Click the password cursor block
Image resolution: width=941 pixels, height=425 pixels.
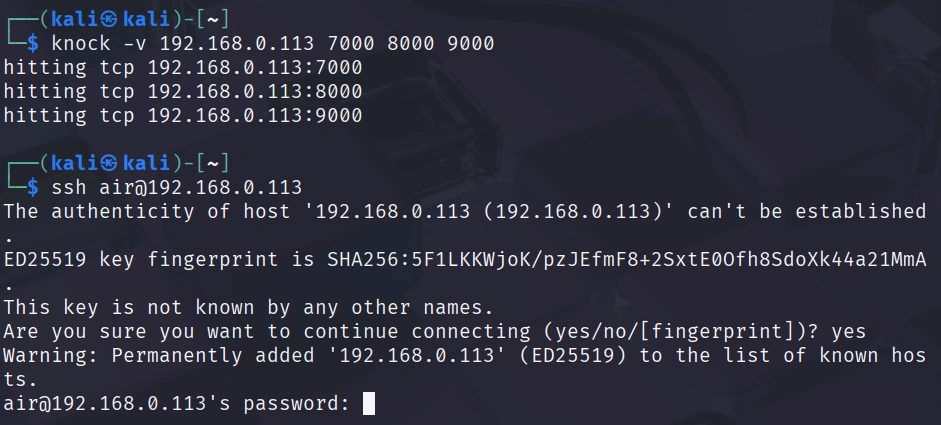click(369, 403)
